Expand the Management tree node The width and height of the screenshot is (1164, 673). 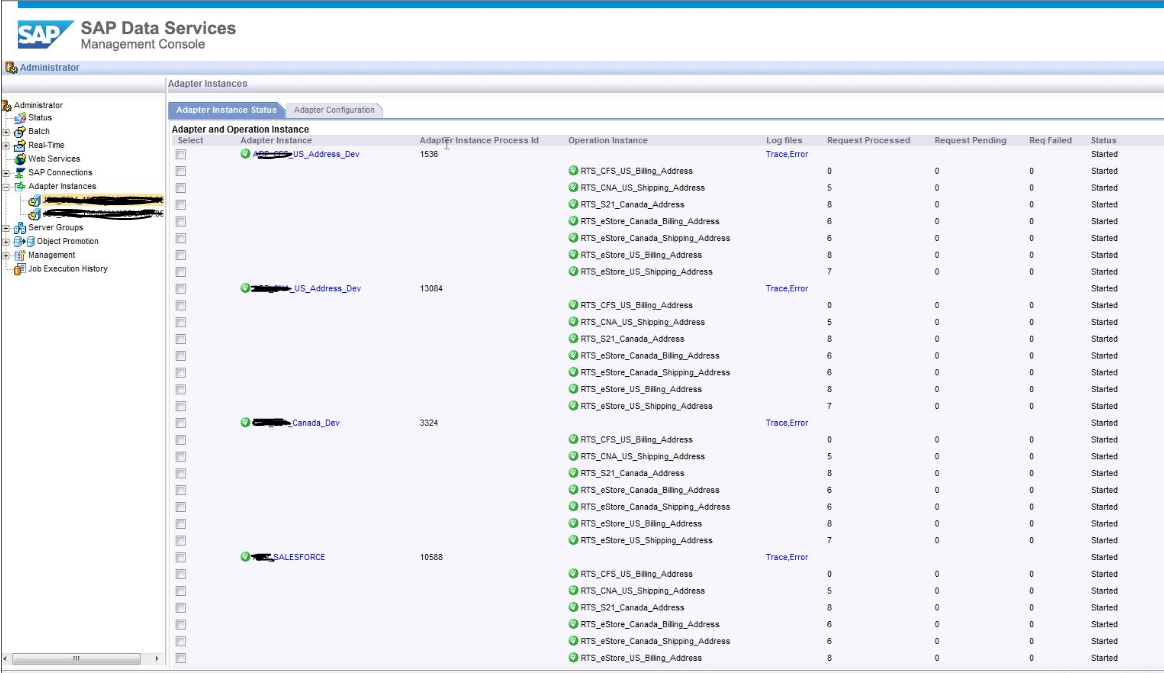(7, 255)
